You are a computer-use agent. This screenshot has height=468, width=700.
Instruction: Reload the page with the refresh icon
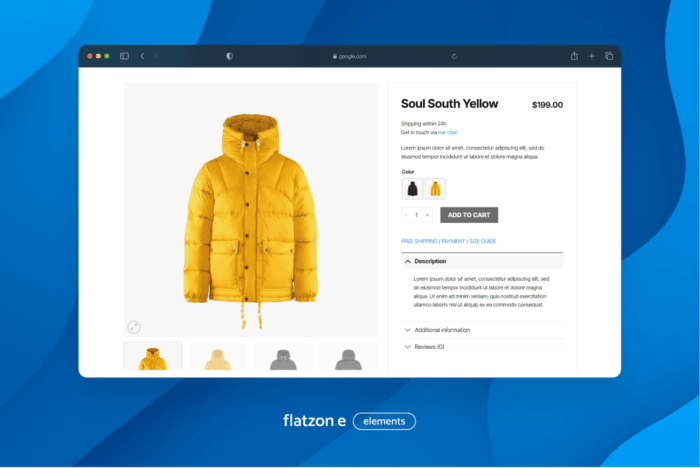(454, 56)
